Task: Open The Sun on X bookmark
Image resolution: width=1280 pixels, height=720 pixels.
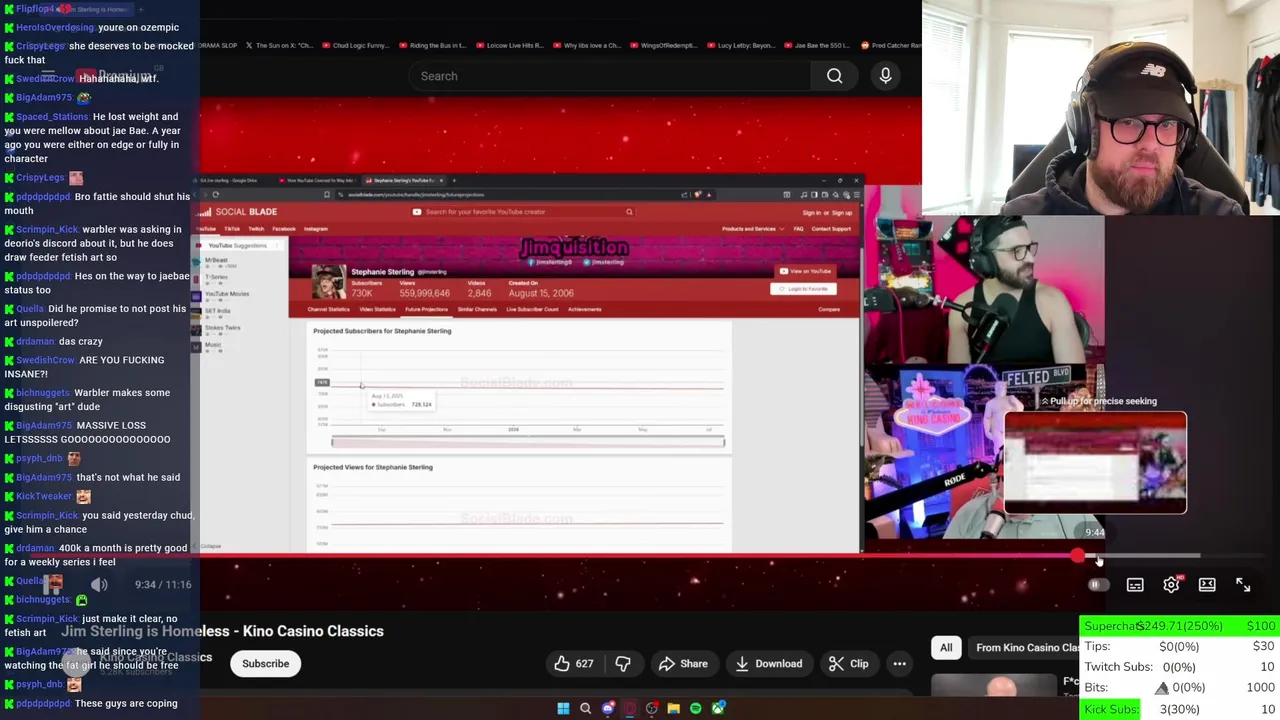Action: [279, 45]
